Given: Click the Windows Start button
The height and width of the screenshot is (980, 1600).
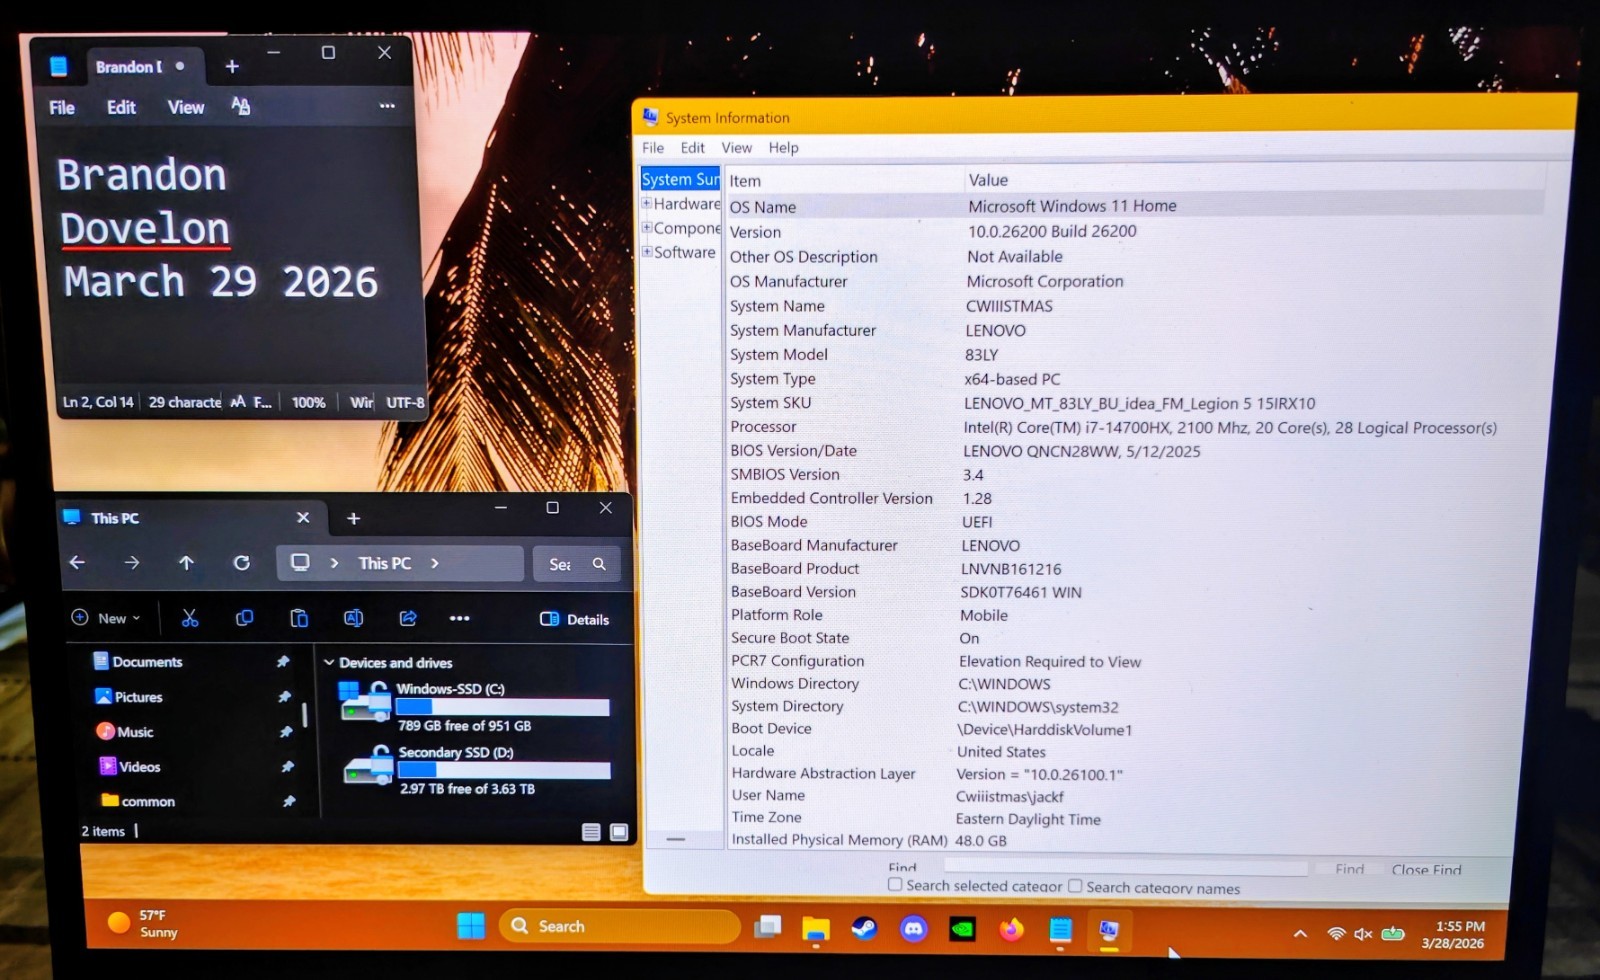Looking at the screenshot, I should (x=471, y=926).
